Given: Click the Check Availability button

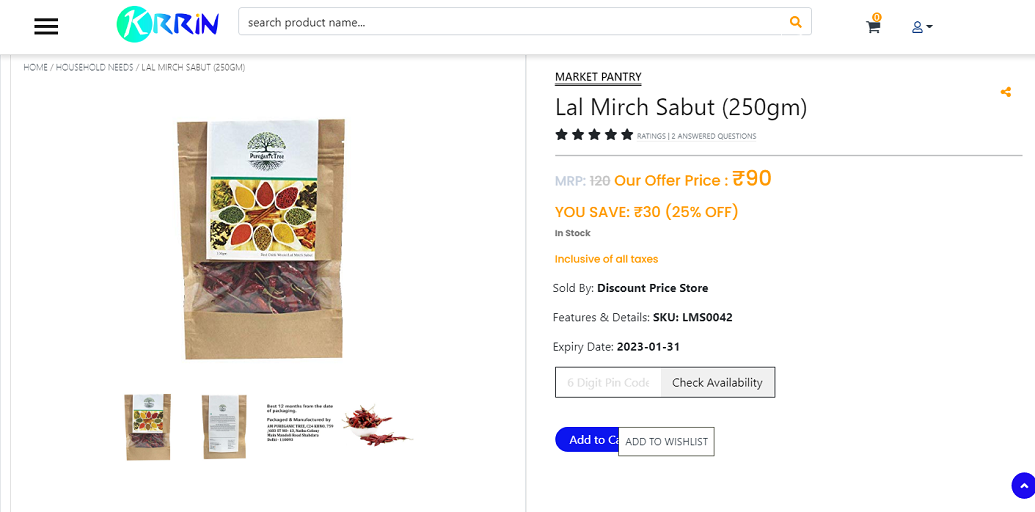Looking at the screenshot, I should tap(717, 382).
